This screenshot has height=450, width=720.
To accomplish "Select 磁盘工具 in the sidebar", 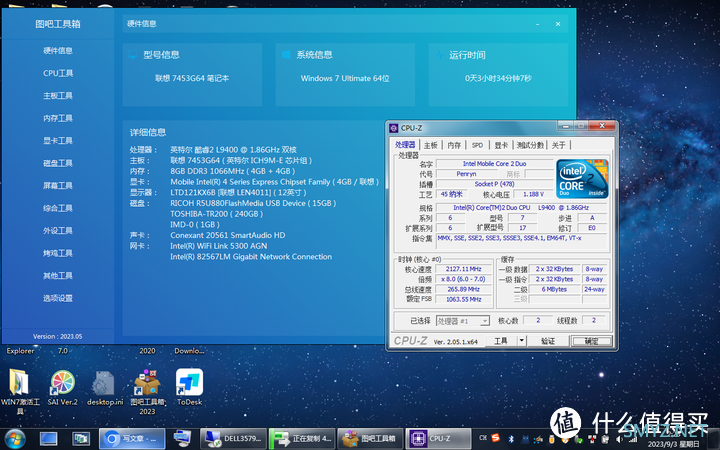I will pos(58,163).
